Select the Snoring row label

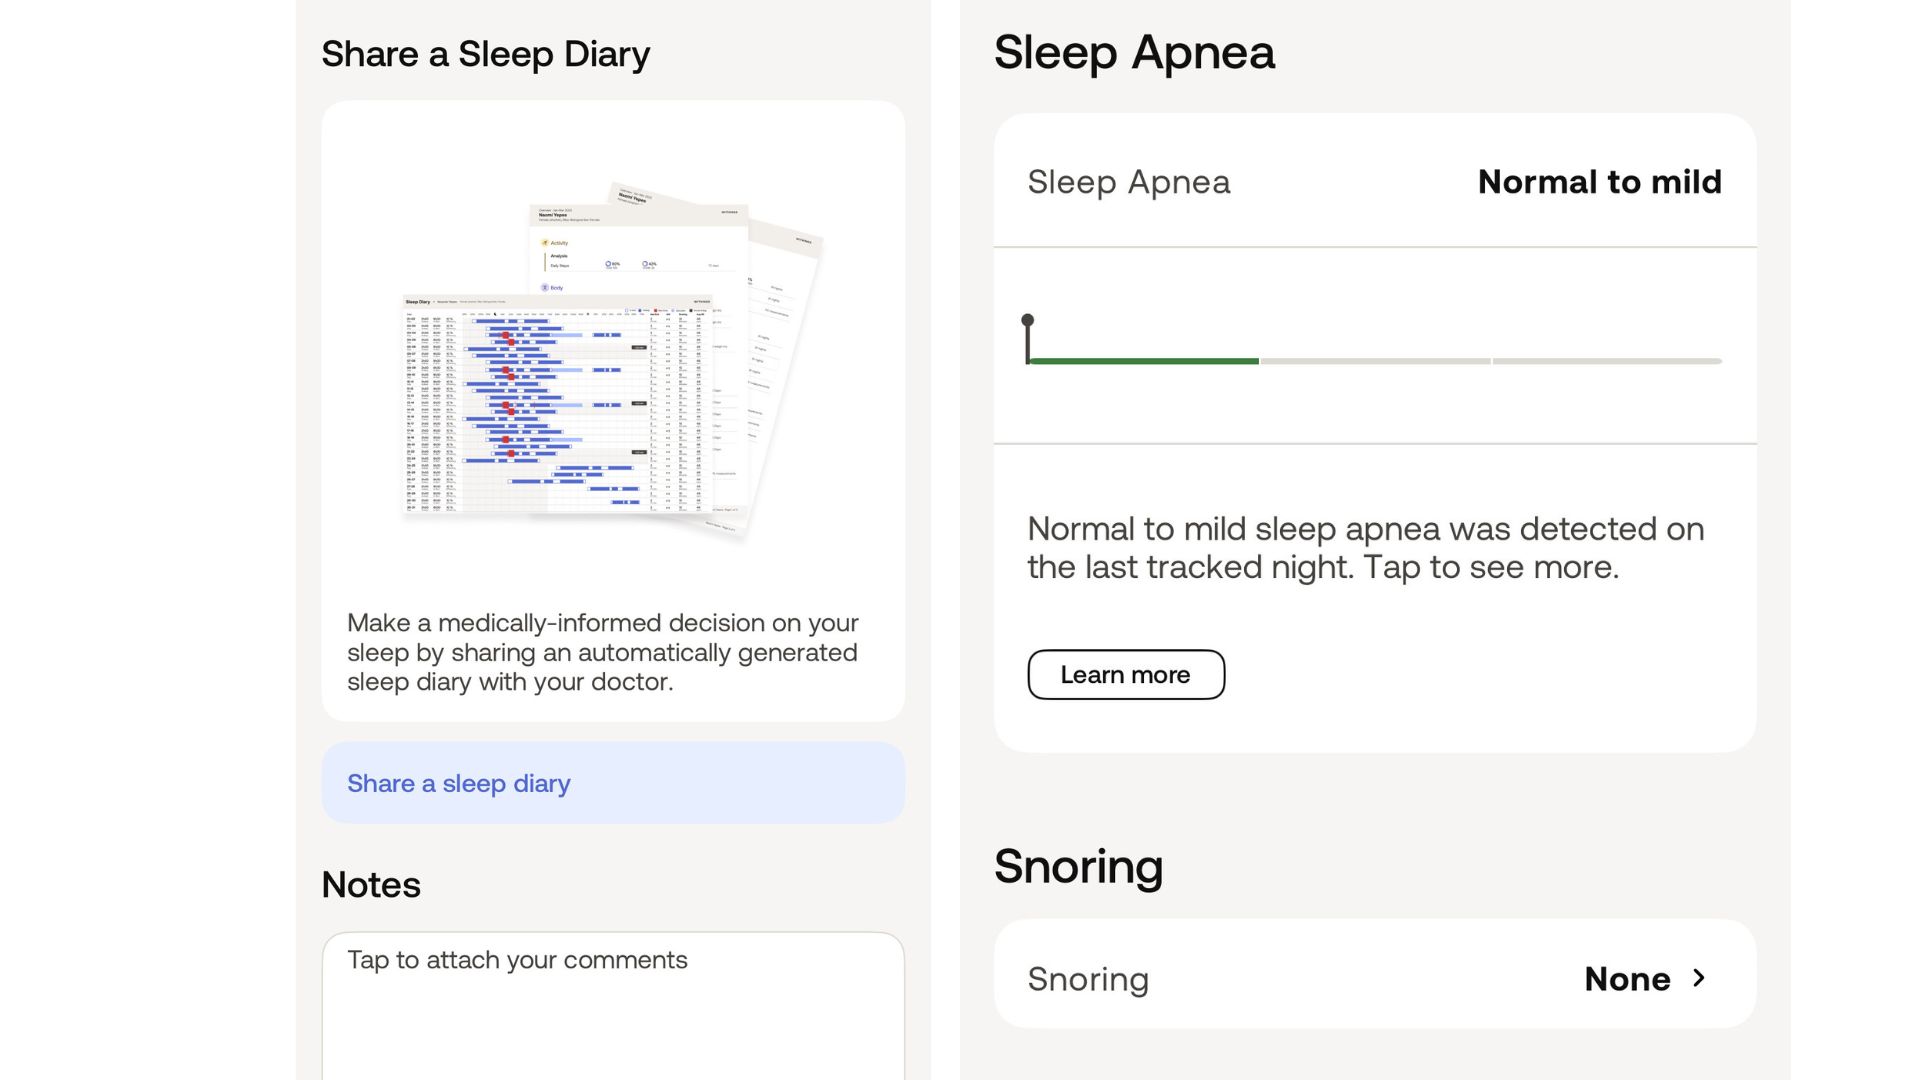coord(1088,979)
